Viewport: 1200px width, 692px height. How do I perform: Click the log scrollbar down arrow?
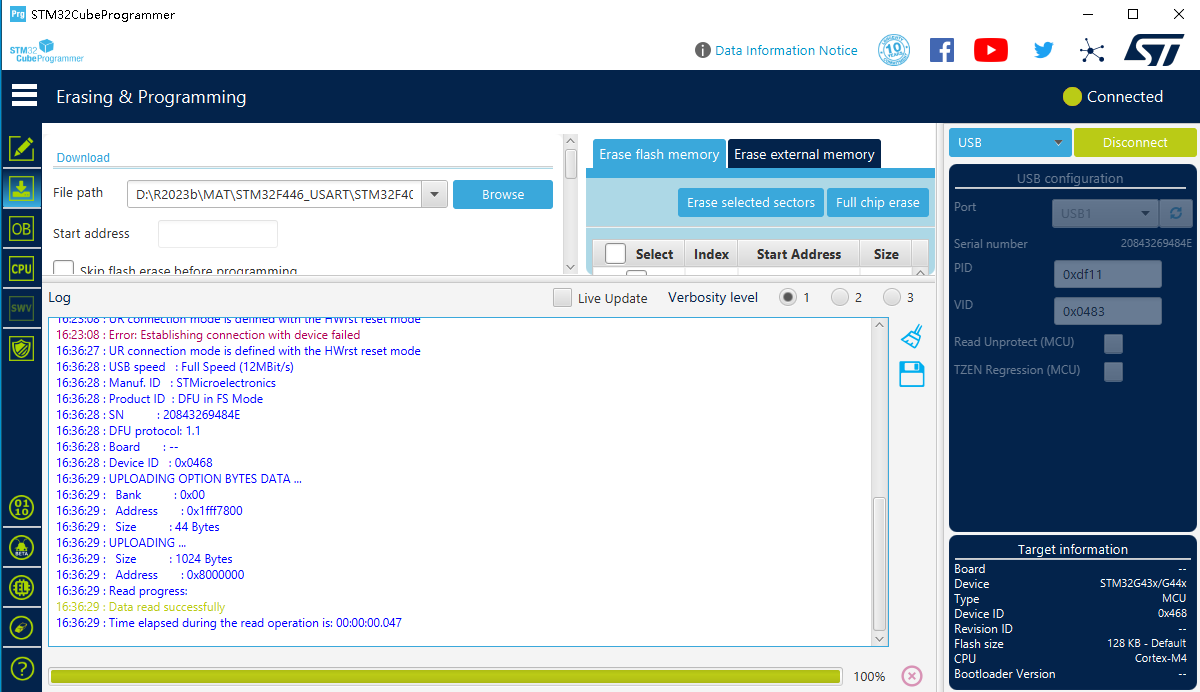pyautogui.click(x=880, y=638)
